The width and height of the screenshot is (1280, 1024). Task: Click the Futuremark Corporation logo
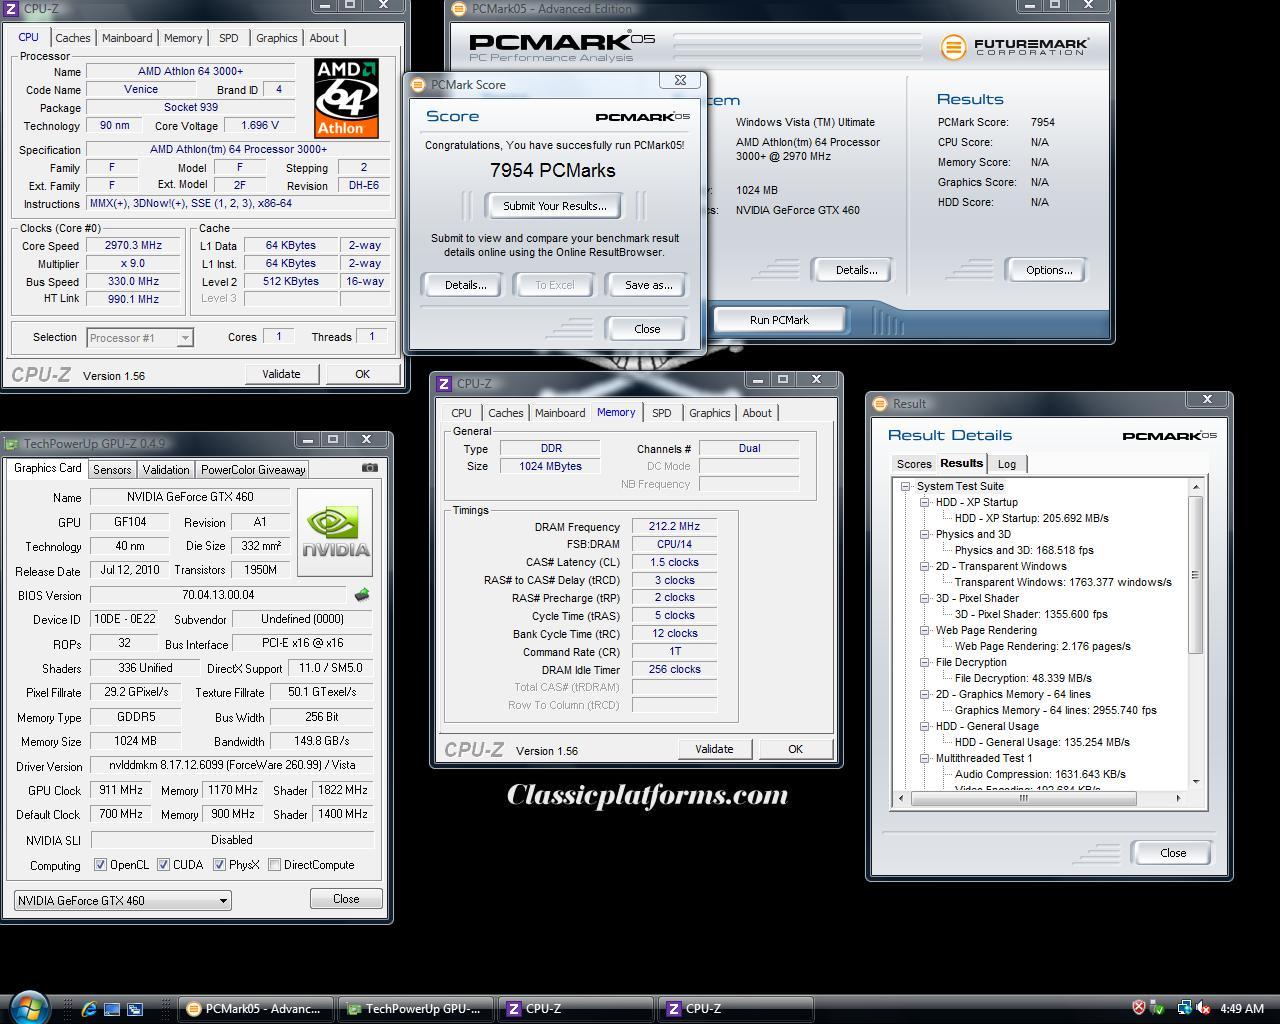tap(1014, 46)
